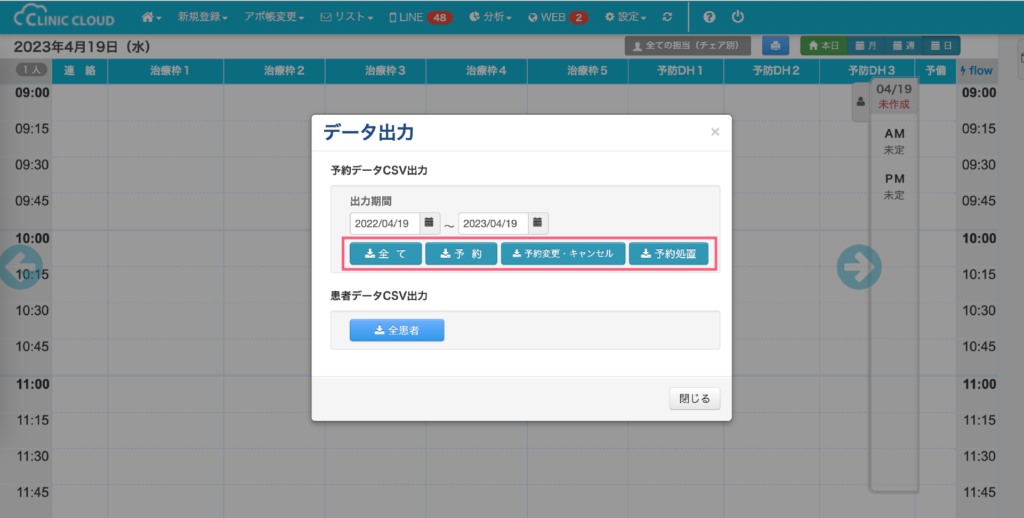Click the start date field 2022/04/19
Viewport: 1024px width, 518px height.
385,223
